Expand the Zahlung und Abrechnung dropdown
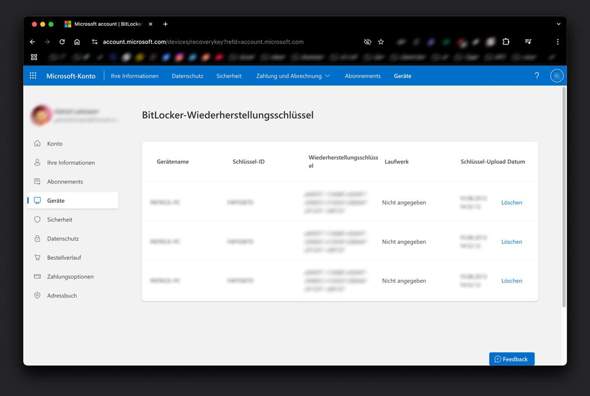Viewport: 590px width, 396px height. [x=293, y=76]
